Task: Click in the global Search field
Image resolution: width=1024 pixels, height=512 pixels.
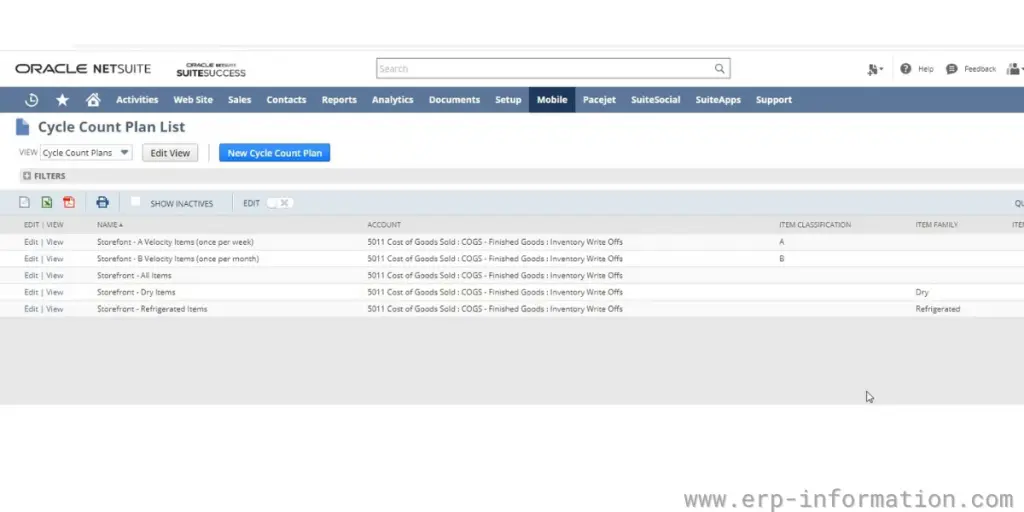Action: coord(545,69)
